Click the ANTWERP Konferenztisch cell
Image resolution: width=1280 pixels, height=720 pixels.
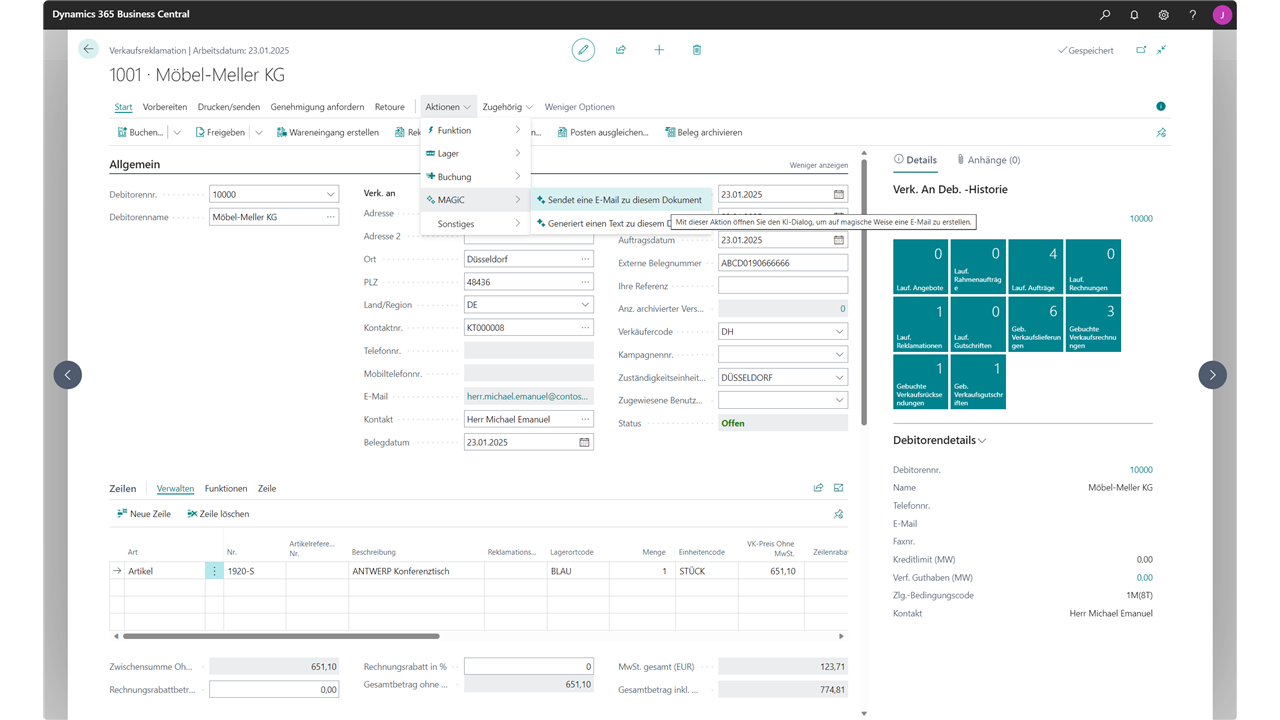pos(416,571)
